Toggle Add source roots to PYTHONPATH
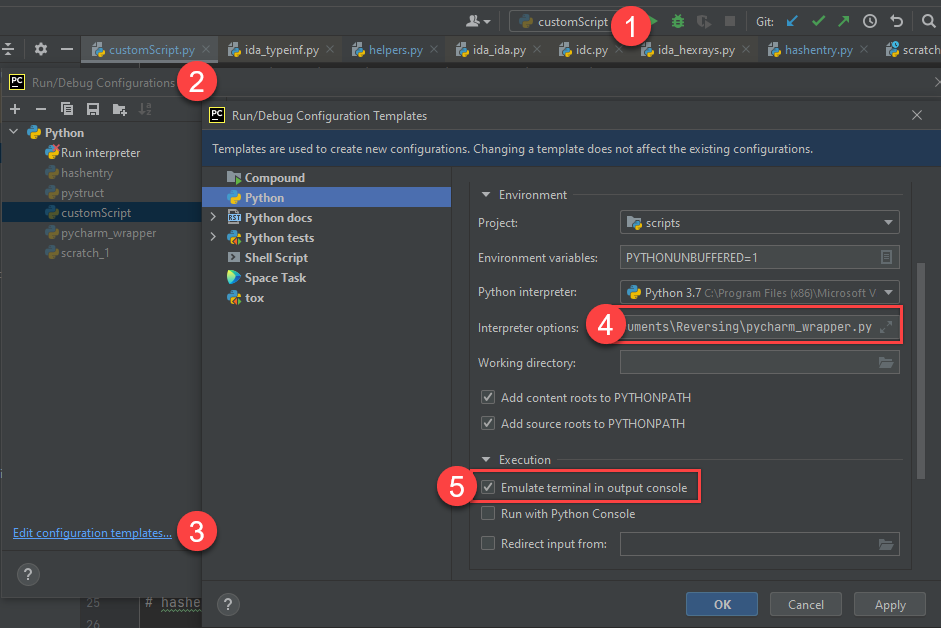Image resolution: width=941 pixels, height=628 pixels. [x=488, y=423]
